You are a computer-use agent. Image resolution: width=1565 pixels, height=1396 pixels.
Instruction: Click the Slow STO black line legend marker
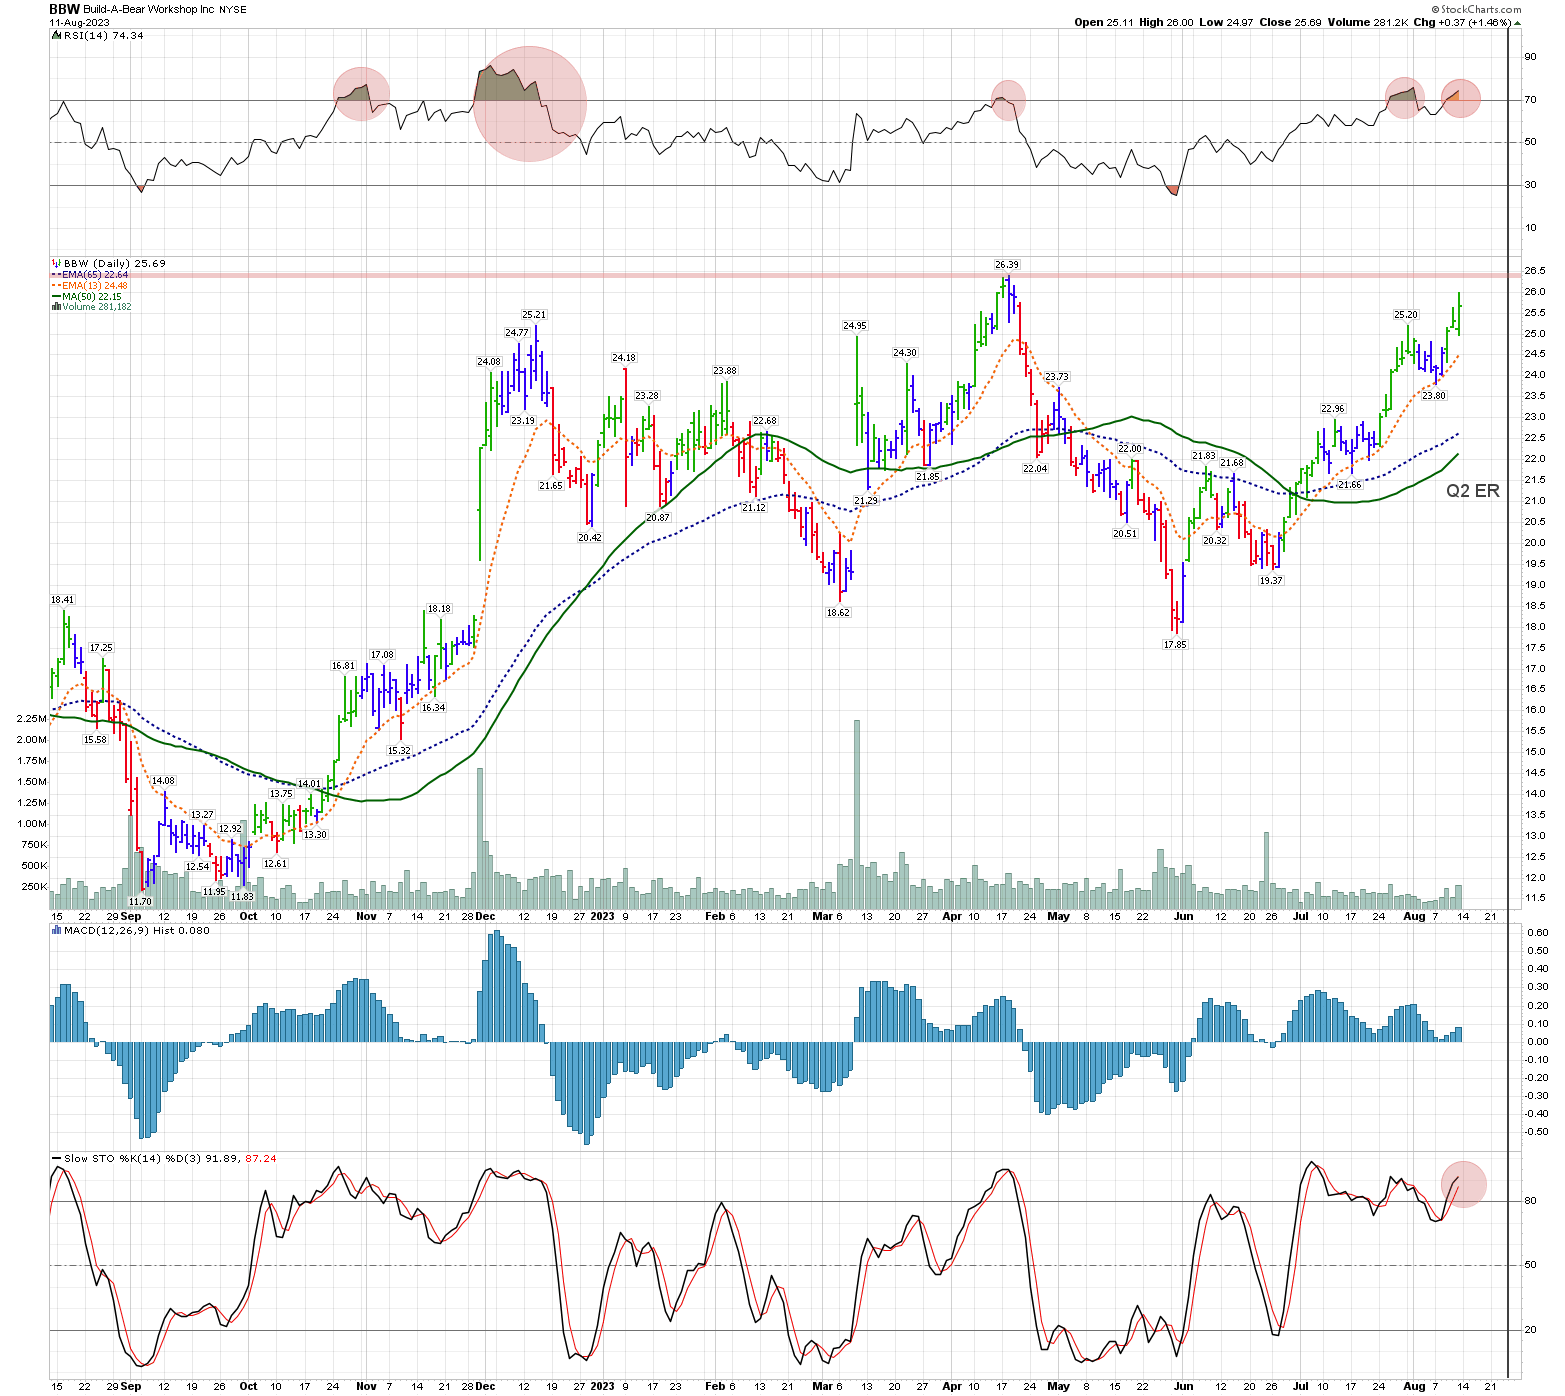point(56,1158)
